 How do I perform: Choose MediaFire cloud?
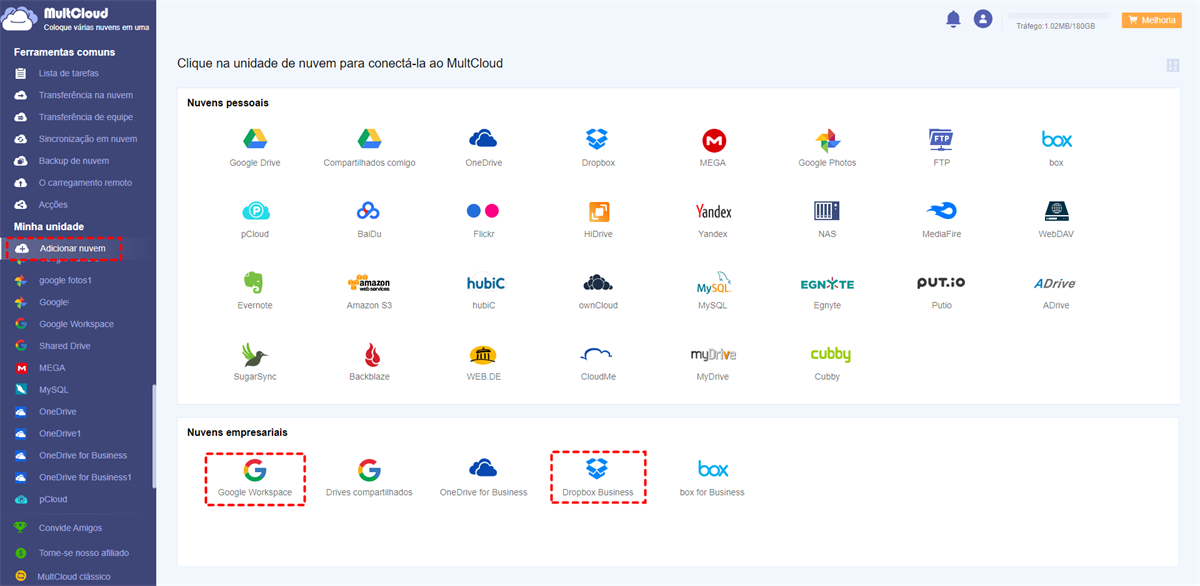pos(941,219)
